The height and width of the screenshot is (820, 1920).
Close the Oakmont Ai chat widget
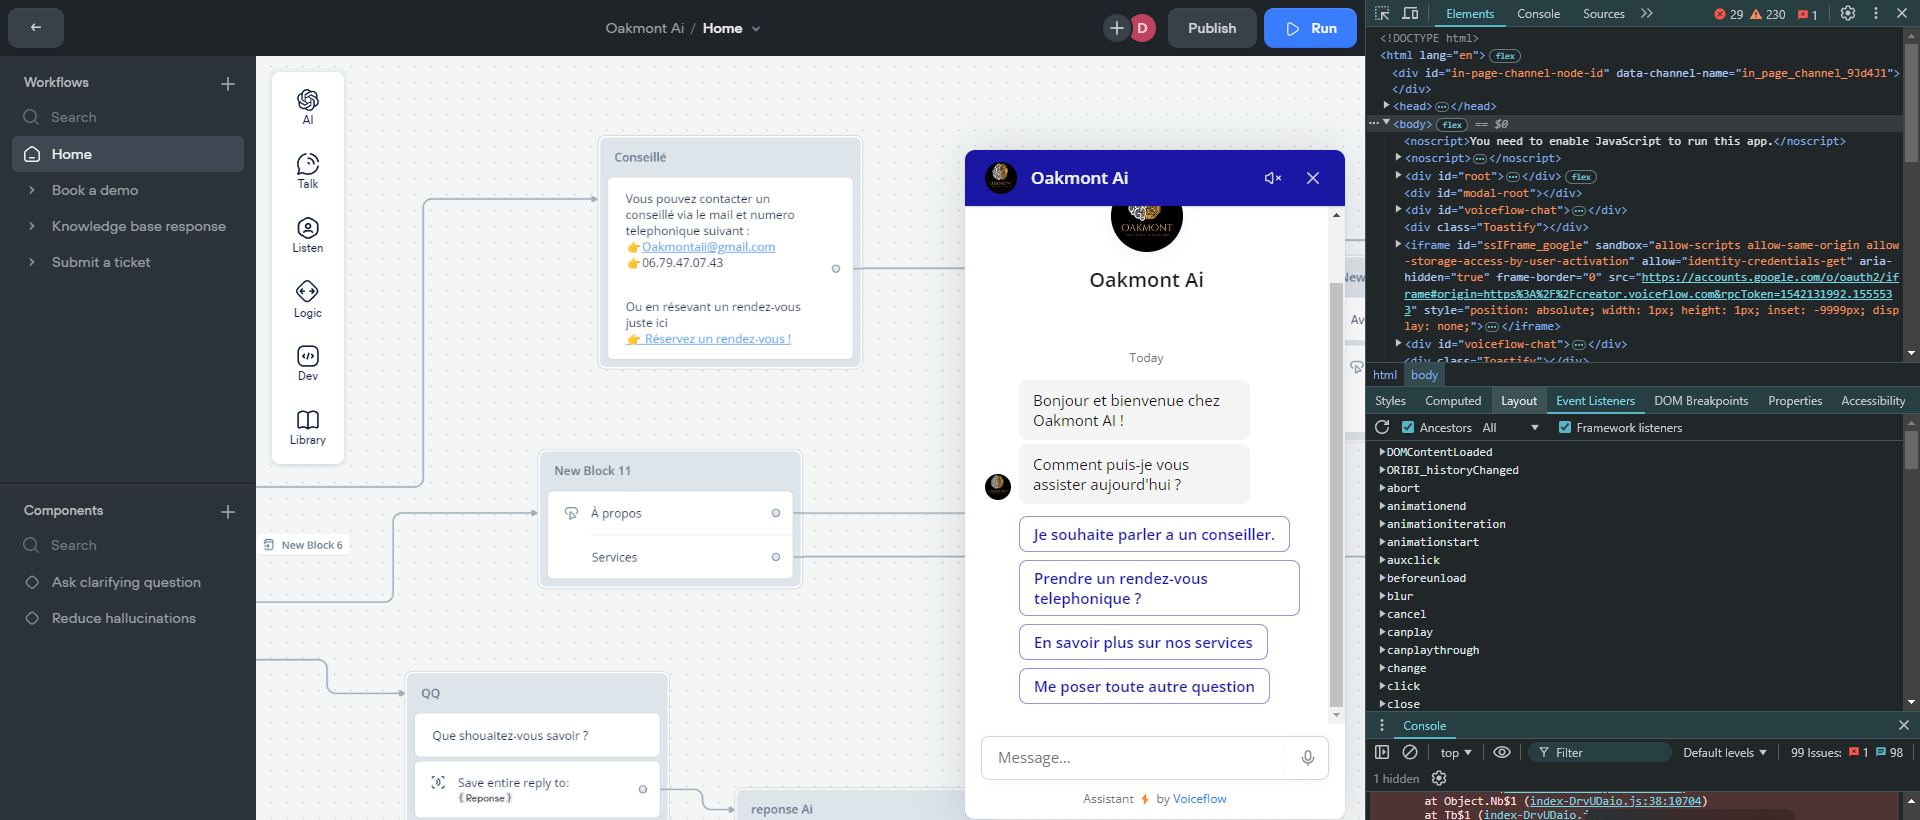(x=1313, y=178)
